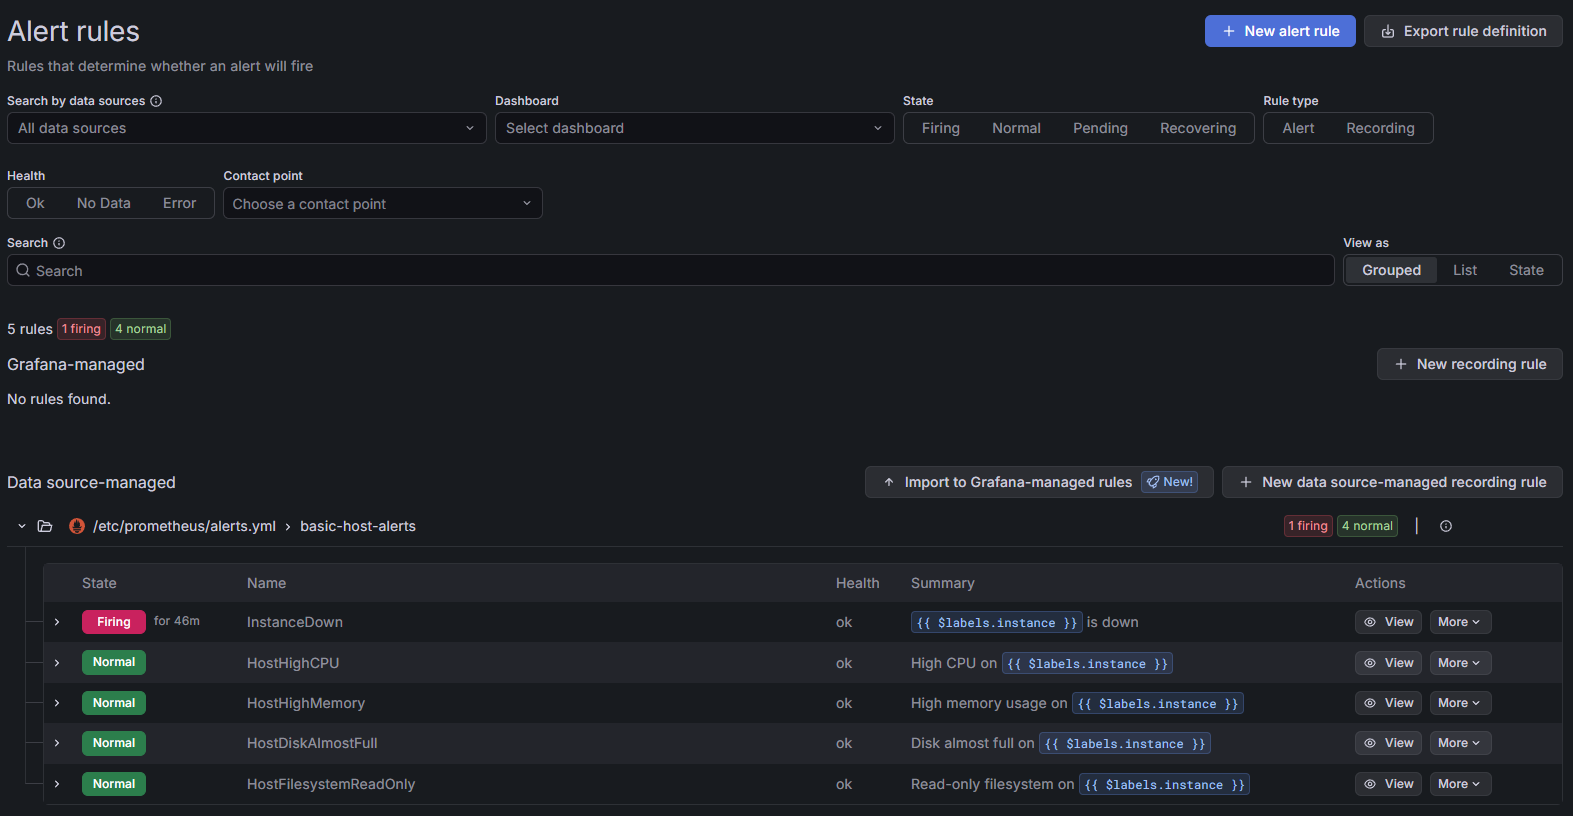Filter state by Firing

click(941, 128)
